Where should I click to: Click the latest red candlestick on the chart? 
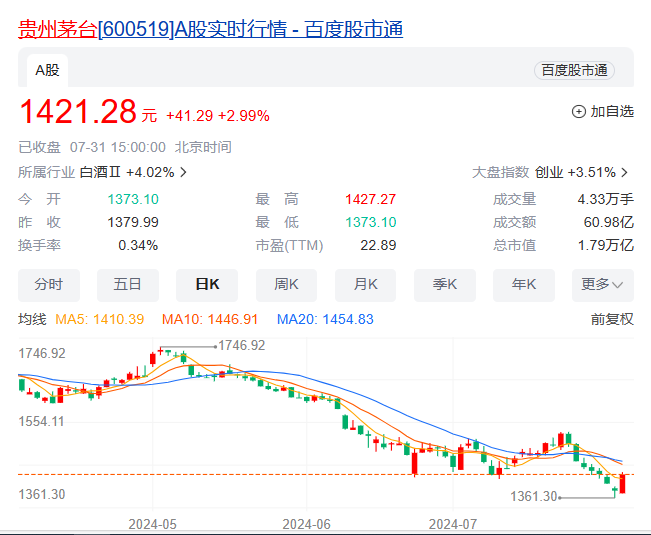click(622, 483)
